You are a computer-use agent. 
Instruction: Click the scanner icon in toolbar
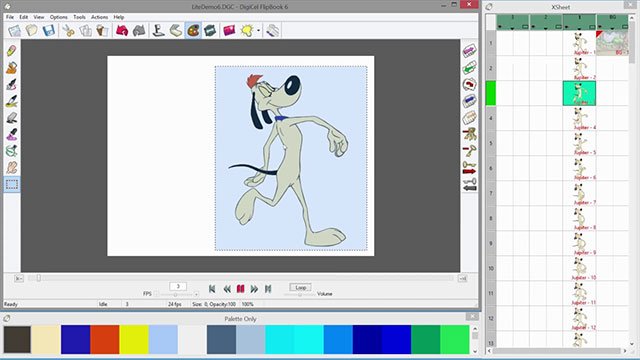coord(176,30)
